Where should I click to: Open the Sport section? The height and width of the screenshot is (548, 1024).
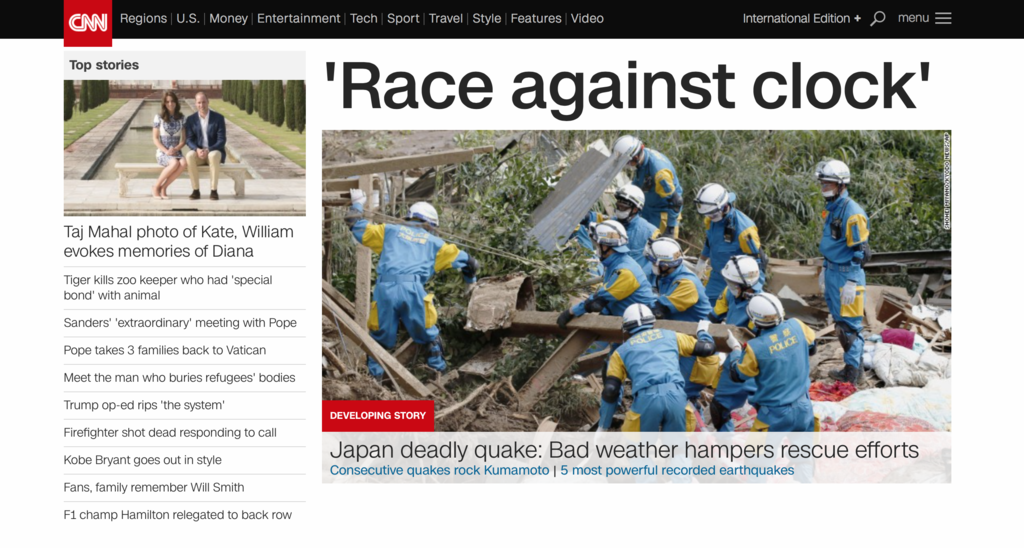(x=403, y=18)
